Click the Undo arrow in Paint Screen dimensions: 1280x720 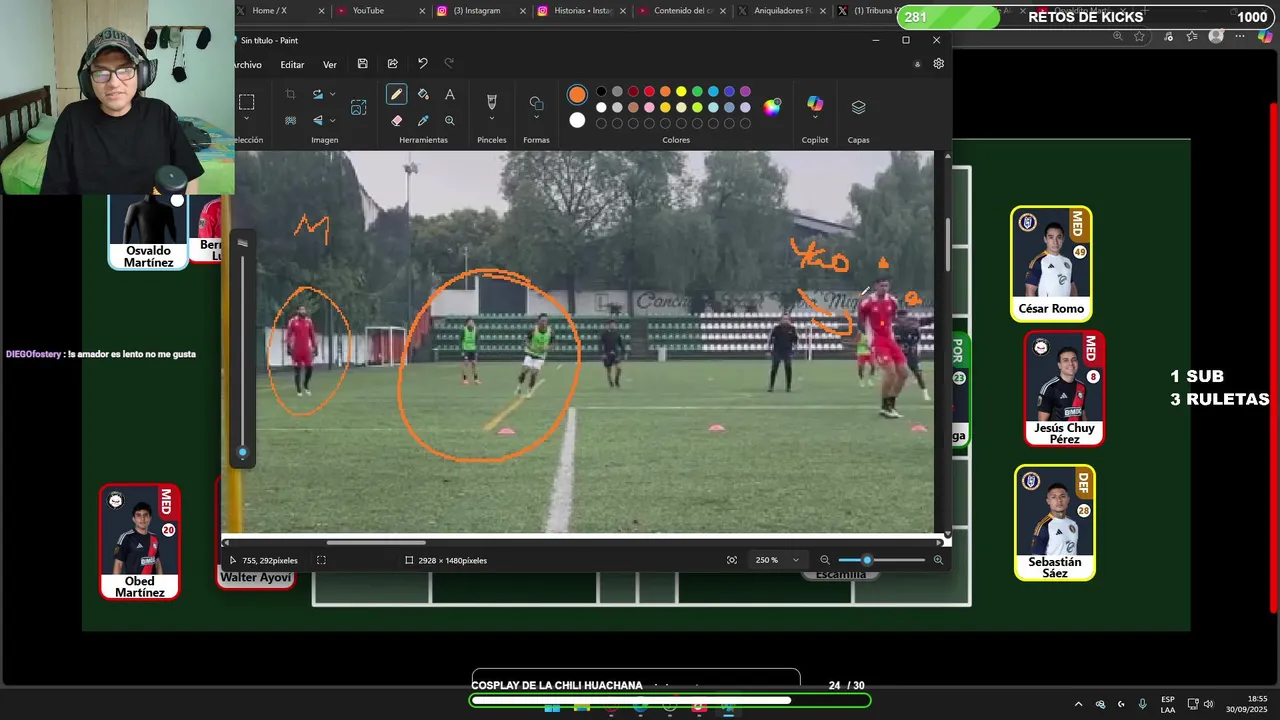(x=422, y=64)
